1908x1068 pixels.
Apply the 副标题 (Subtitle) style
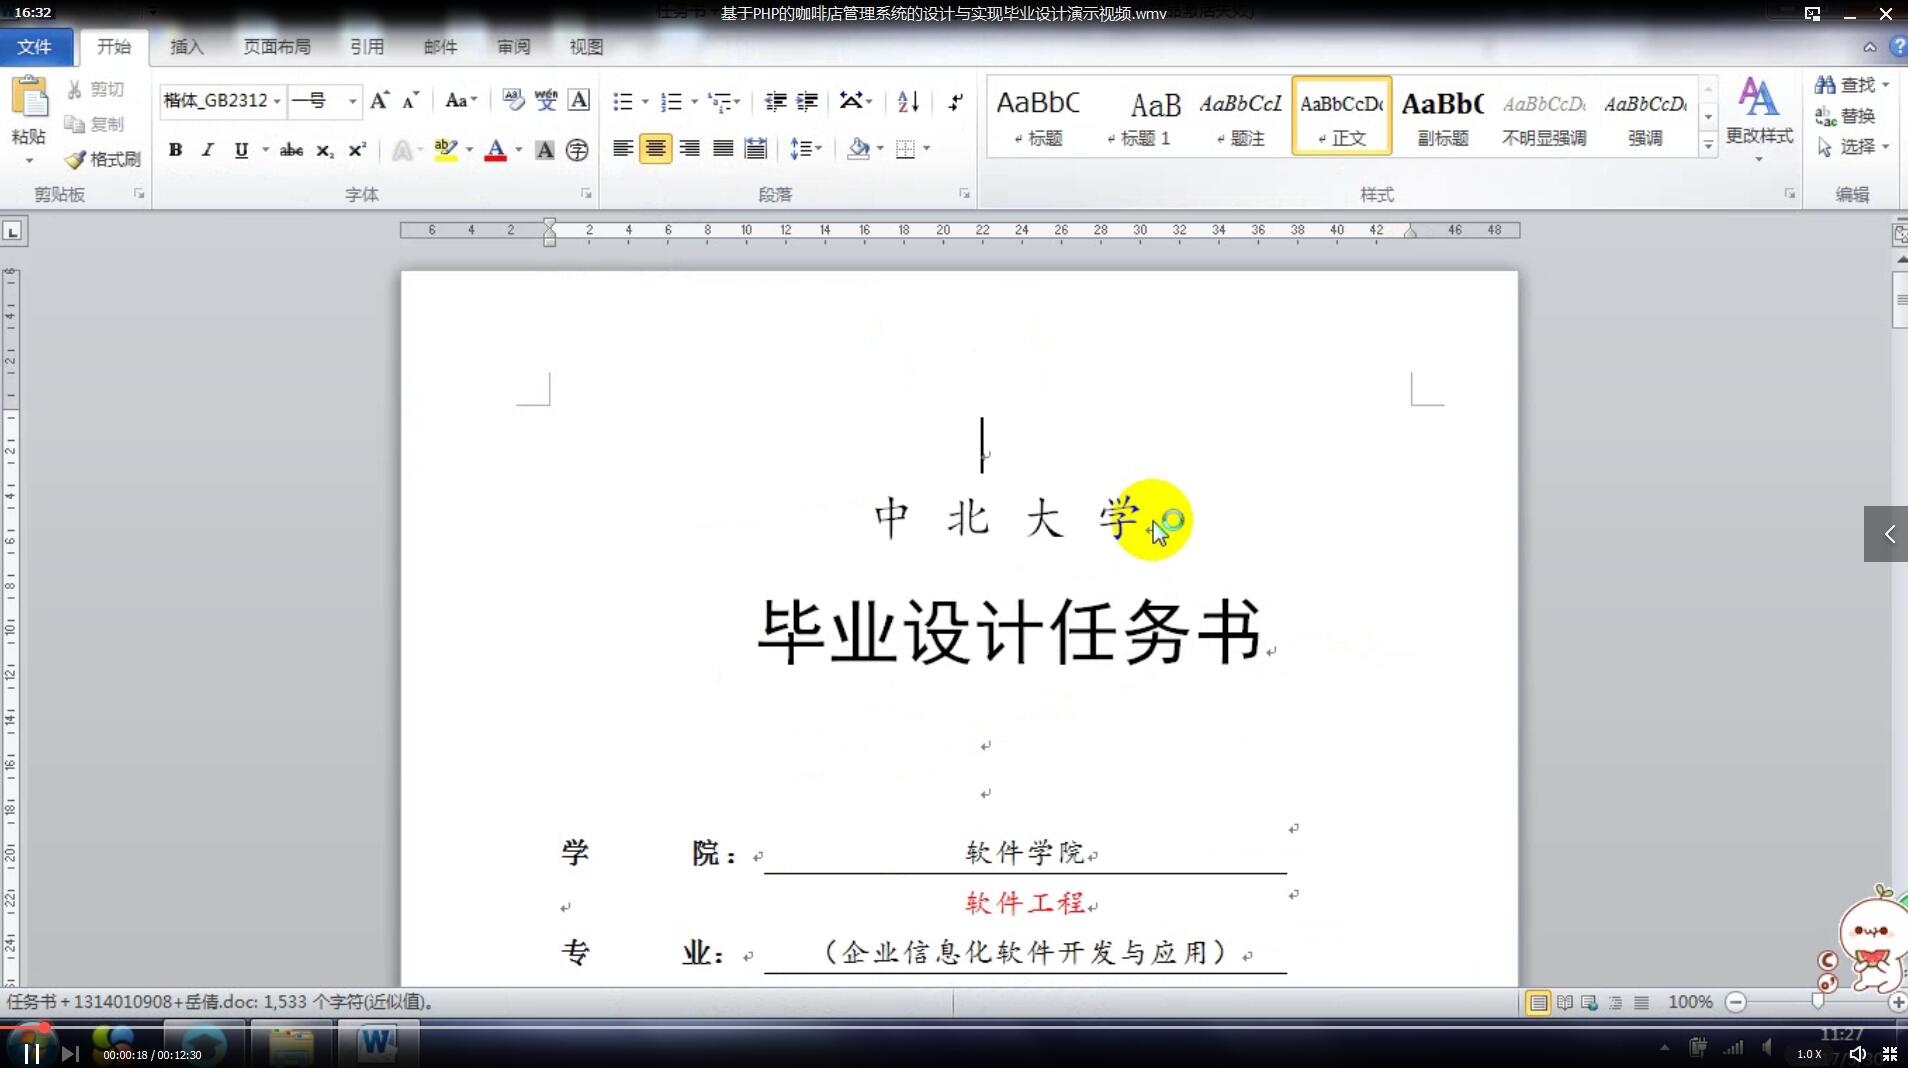[1442, 117]
